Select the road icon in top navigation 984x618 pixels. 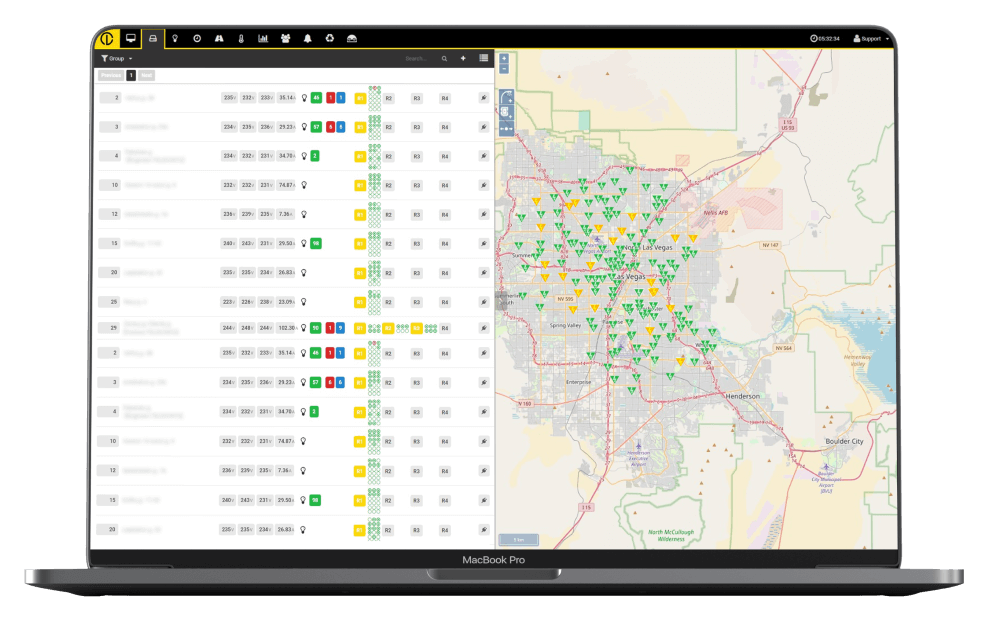point(219,38)
